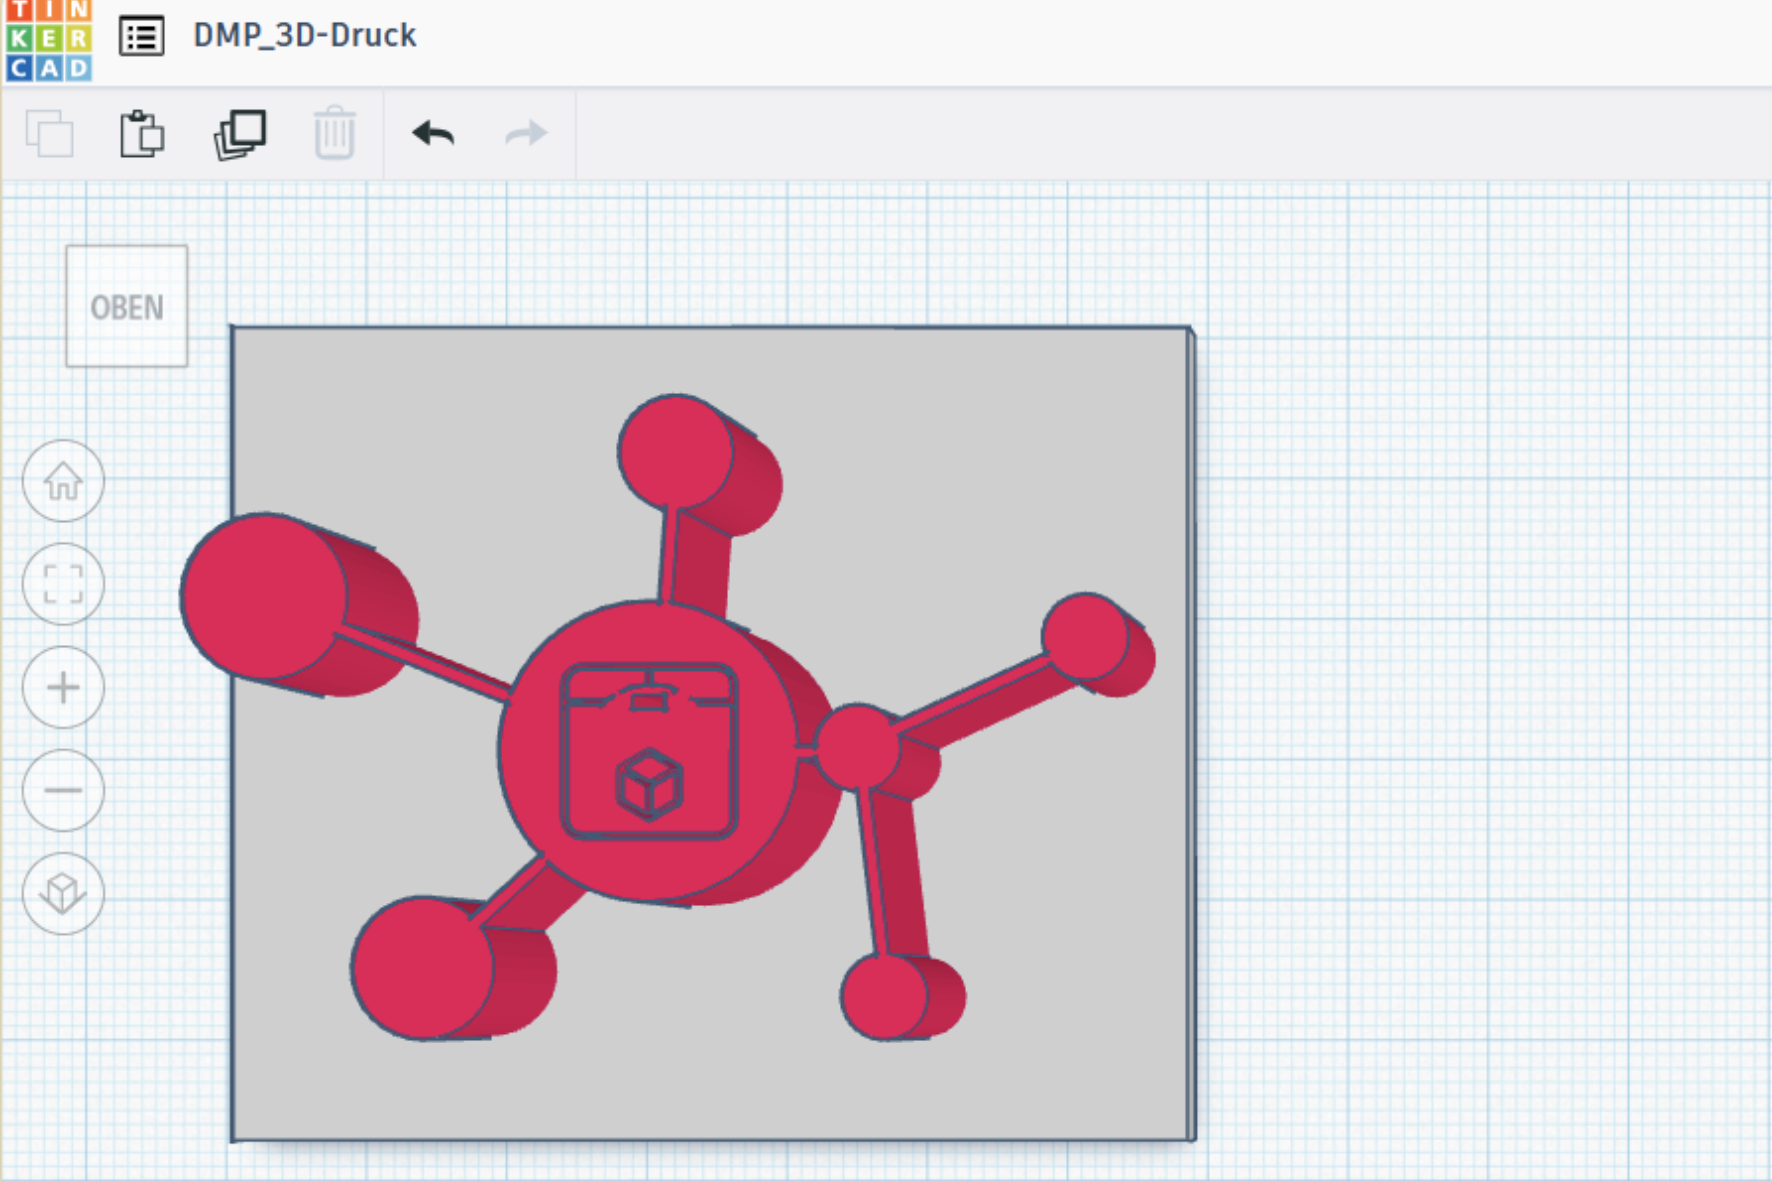Select the DMP_3D-Druck project title
Image resolution: width=1772 pixels, height=1181 pixels.
pos(304,35)
